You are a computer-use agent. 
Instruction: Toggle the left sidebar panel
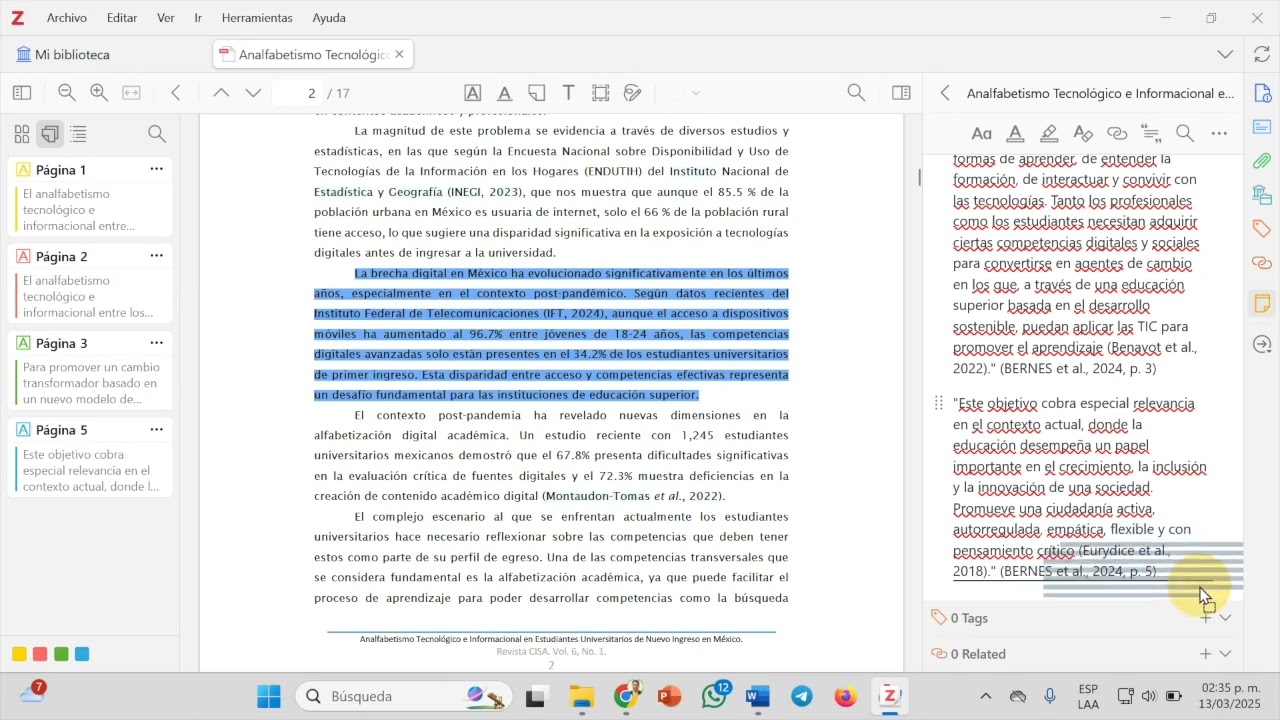[x=22, y=93]
